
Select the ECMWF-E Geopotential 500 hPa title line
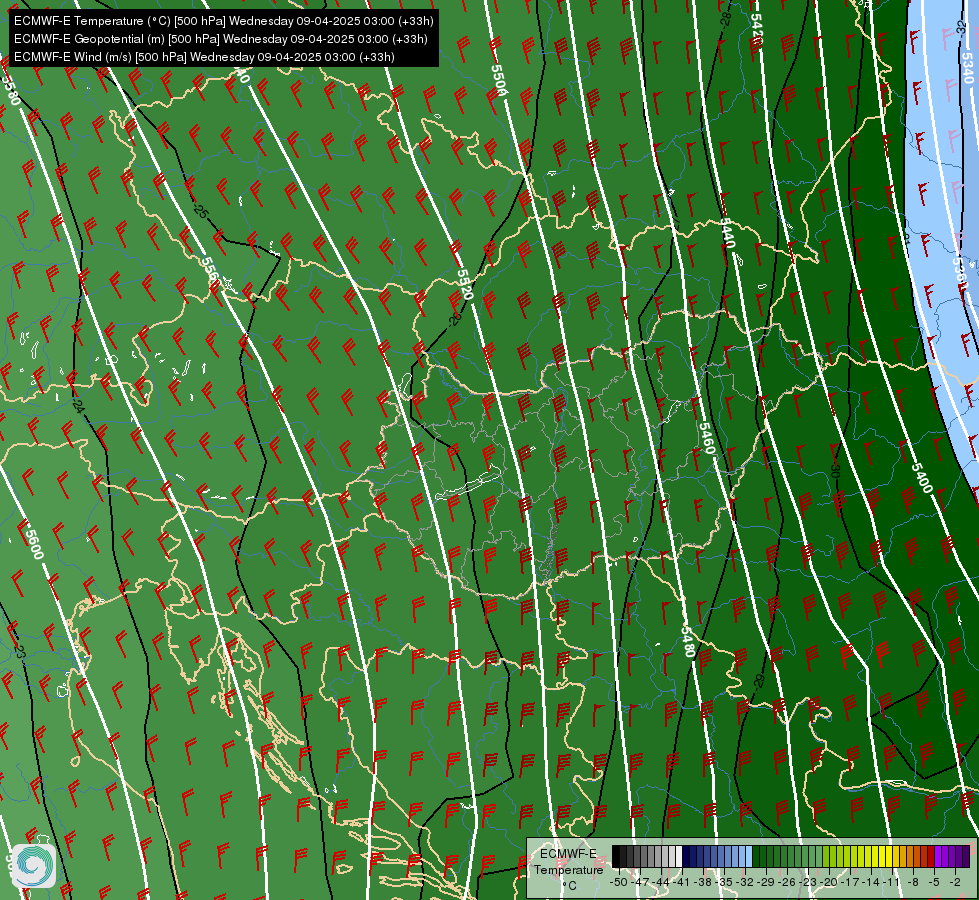pos(220,39)
